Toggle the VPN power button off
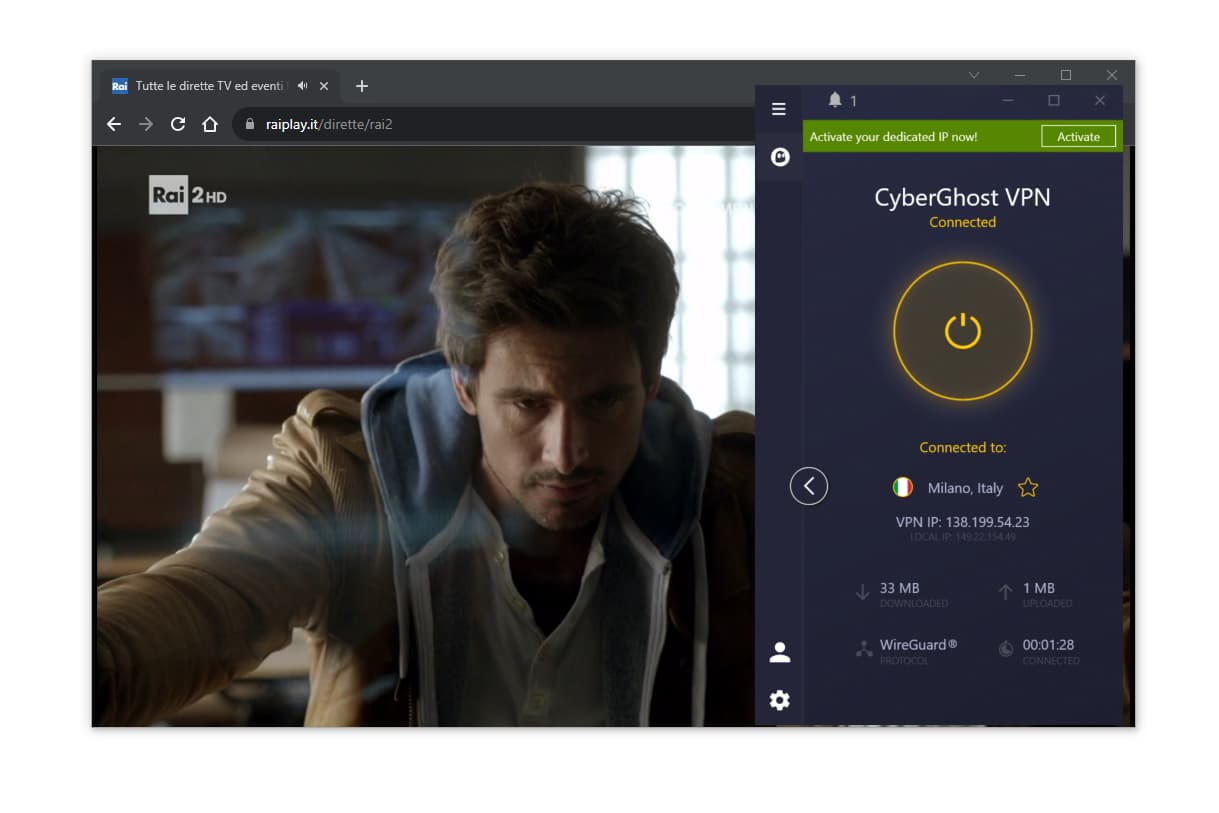Image resolution: width=1219 pixels, height=813 pixels. (x=962, y=331)
